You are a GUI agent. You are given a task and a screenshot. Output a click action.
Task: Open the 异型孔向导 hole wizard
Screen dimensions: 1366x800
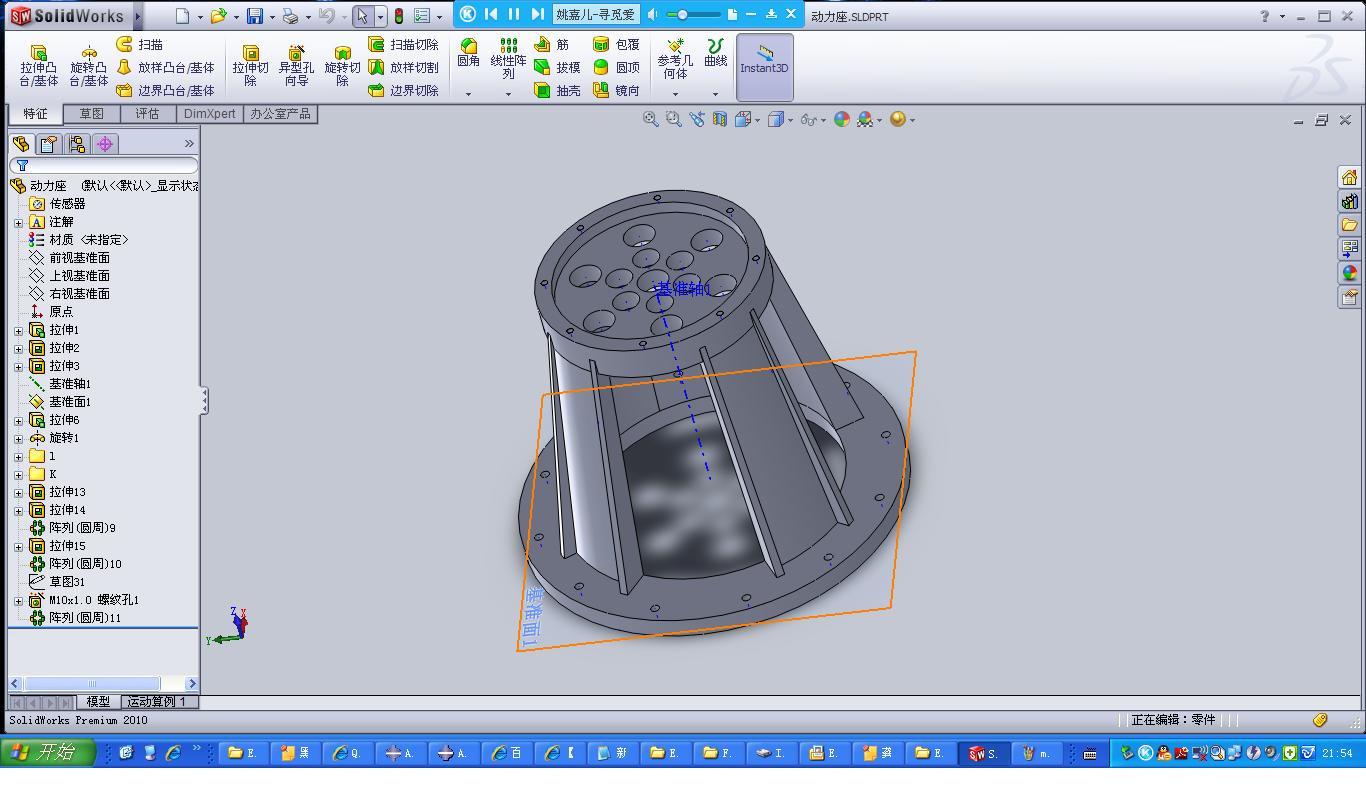tap(296, 65)
